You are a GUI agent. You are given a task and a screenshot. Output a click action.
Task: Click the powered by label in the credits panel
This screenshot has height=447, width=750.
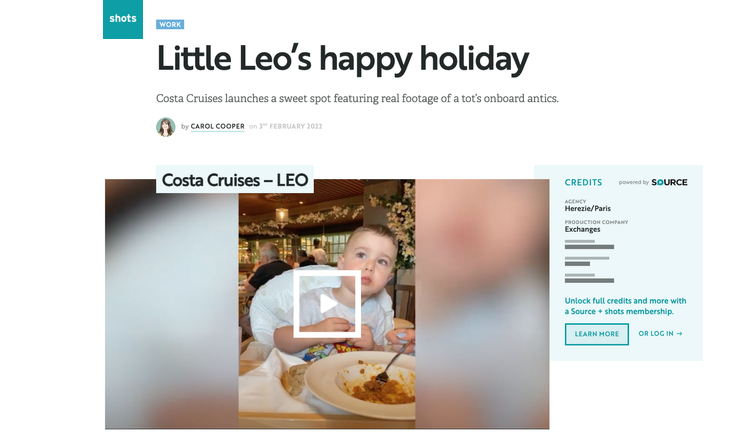(634, 182)
